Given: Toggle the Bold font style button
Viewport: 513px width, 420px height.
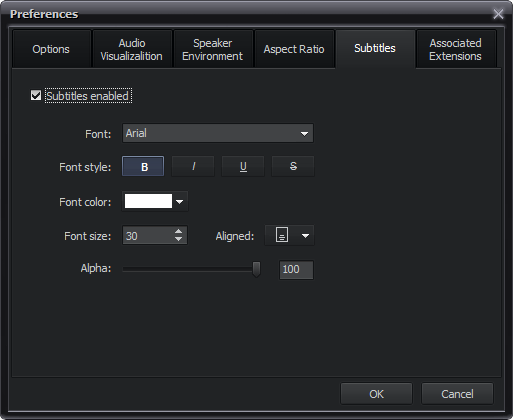Looking at the screenshot, I should (143, 166).
